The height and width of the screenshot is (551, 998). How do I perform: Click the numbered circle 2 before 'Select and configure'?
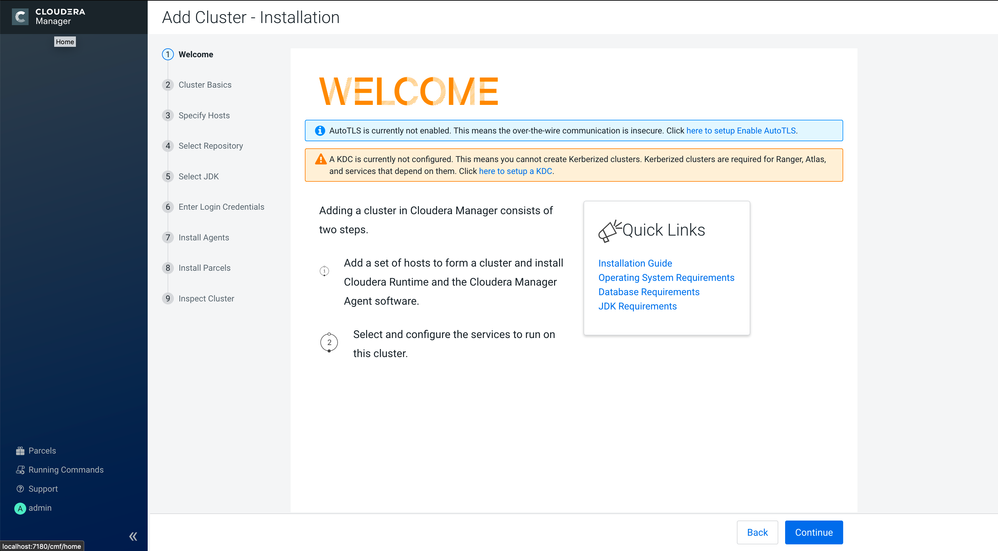tap(329, 342)
